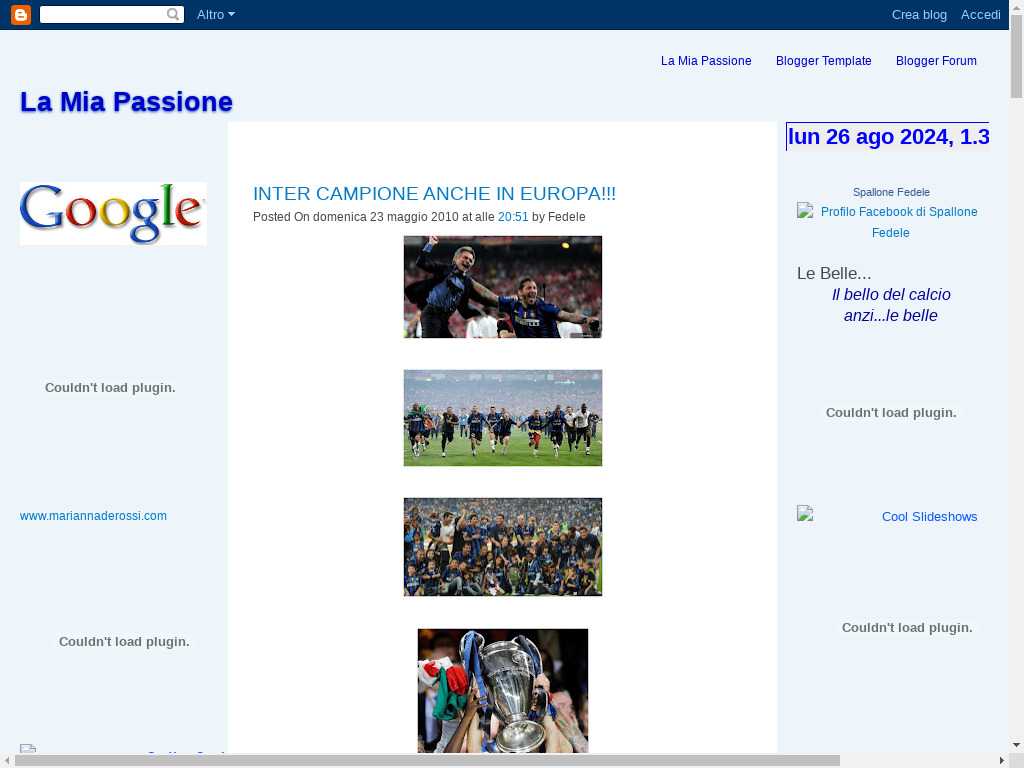The image size is (1024, 768).
Task: Click Il bello del calcio anzi...le belle
Action: point(891,305)
